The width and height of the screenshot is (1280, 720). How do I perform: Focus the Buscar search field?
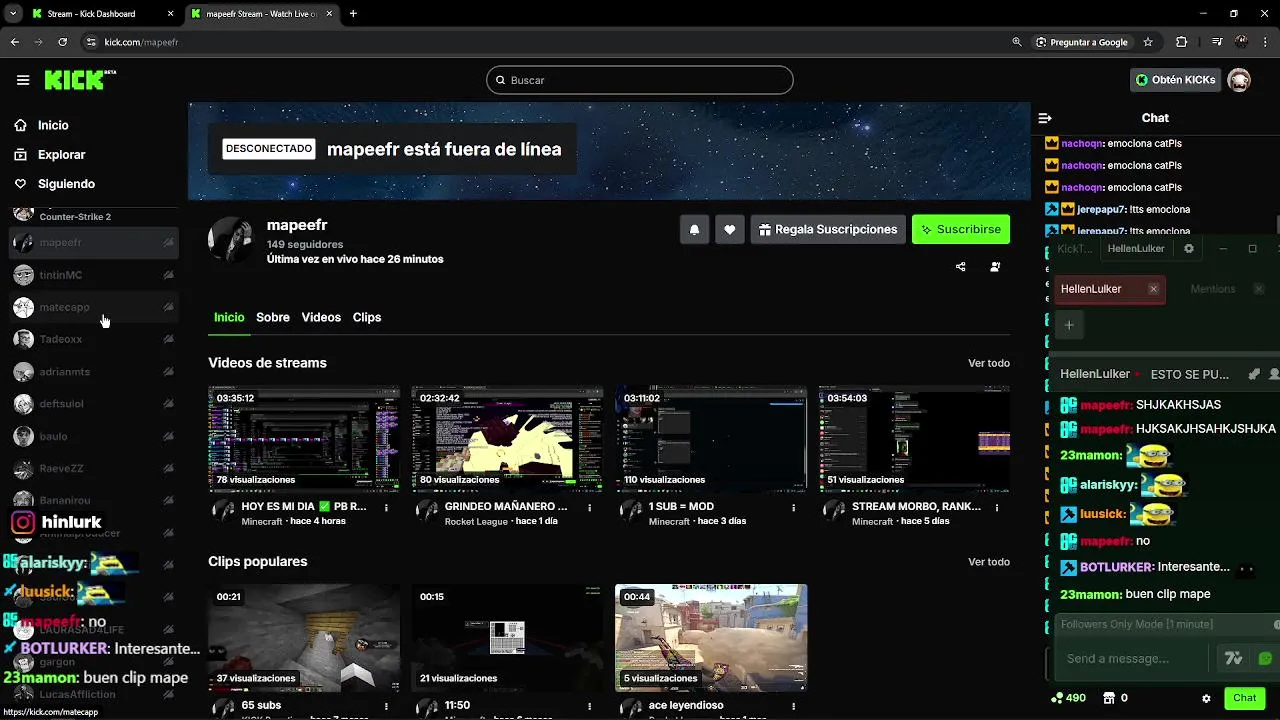[x=640, y=80]
